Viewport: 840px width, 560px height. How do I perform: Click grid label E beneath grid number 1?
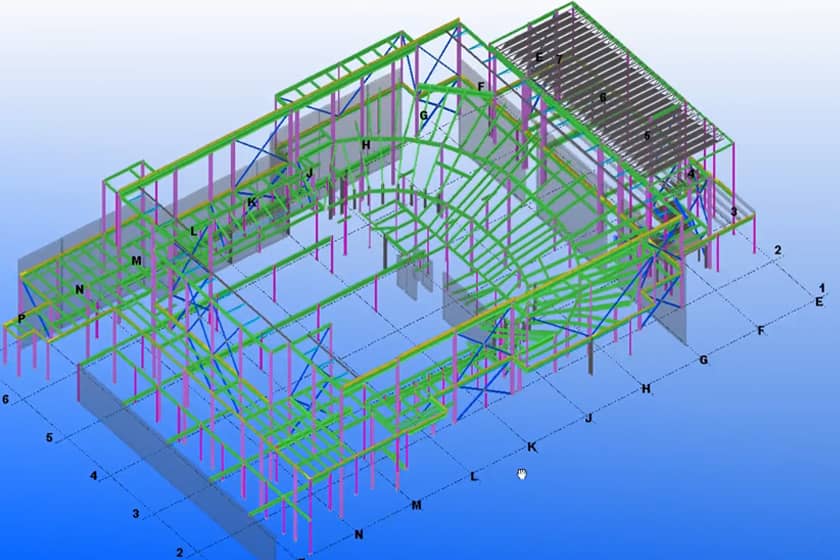pyautogui.click(x=819, y=301)
